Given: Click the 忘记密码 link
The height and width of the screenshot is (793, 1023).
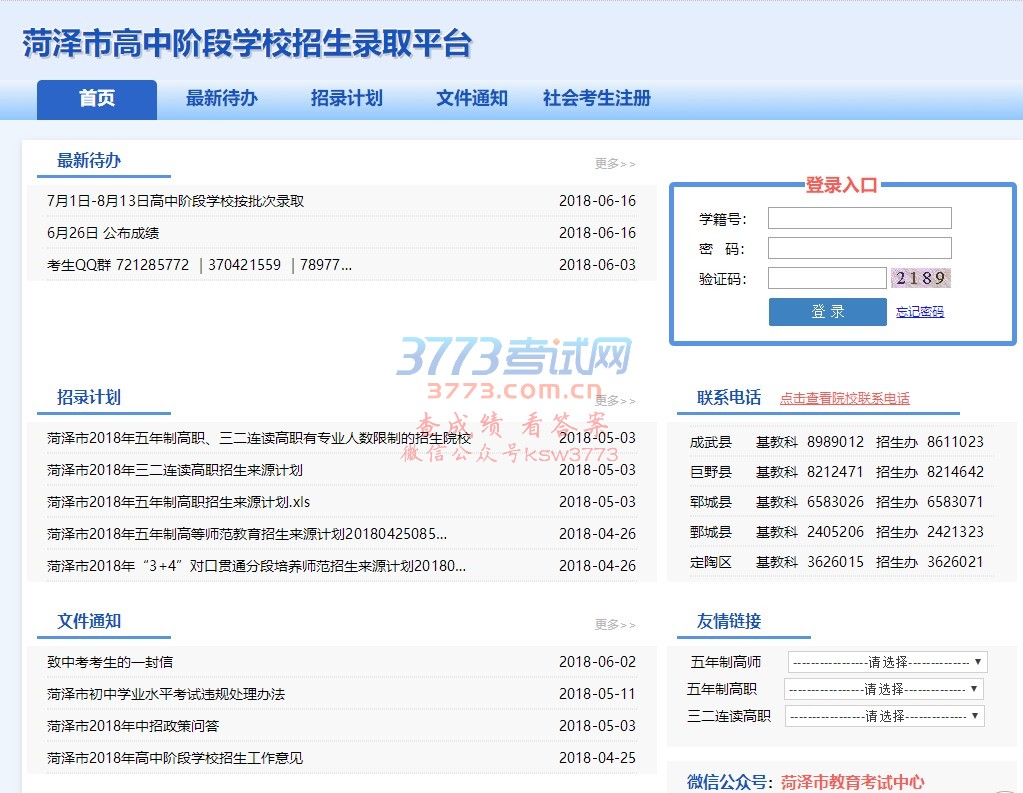Looking at the screenshot, I should point(919,312).
